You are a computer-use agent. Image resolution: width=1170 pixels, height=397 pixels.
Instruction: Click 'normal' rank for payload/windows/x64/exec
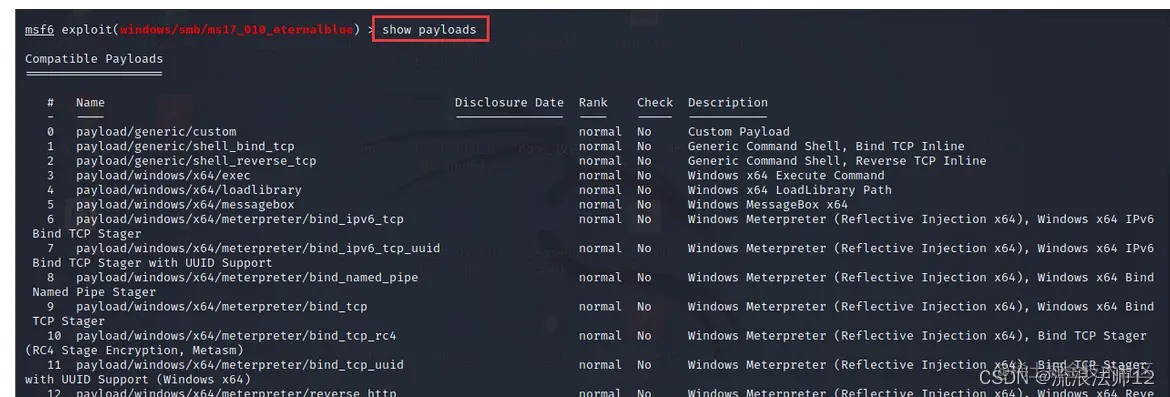click(600, 175)
